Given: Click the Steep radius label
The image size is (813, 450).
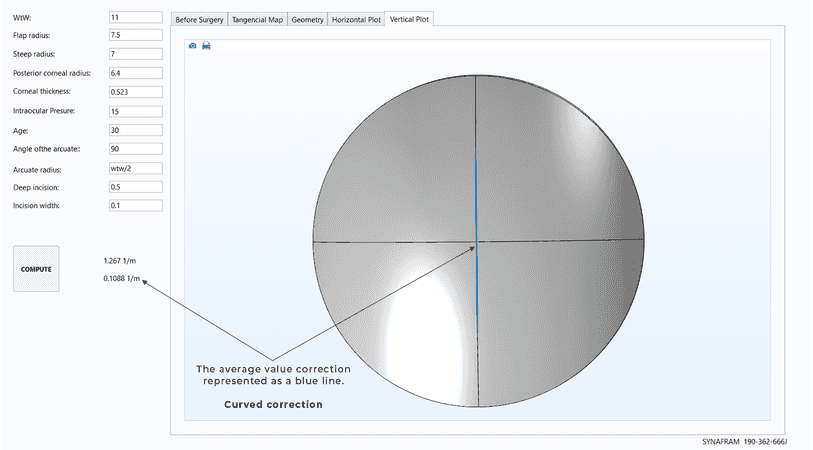Looking at the screenshot, I should pos(34,54).
